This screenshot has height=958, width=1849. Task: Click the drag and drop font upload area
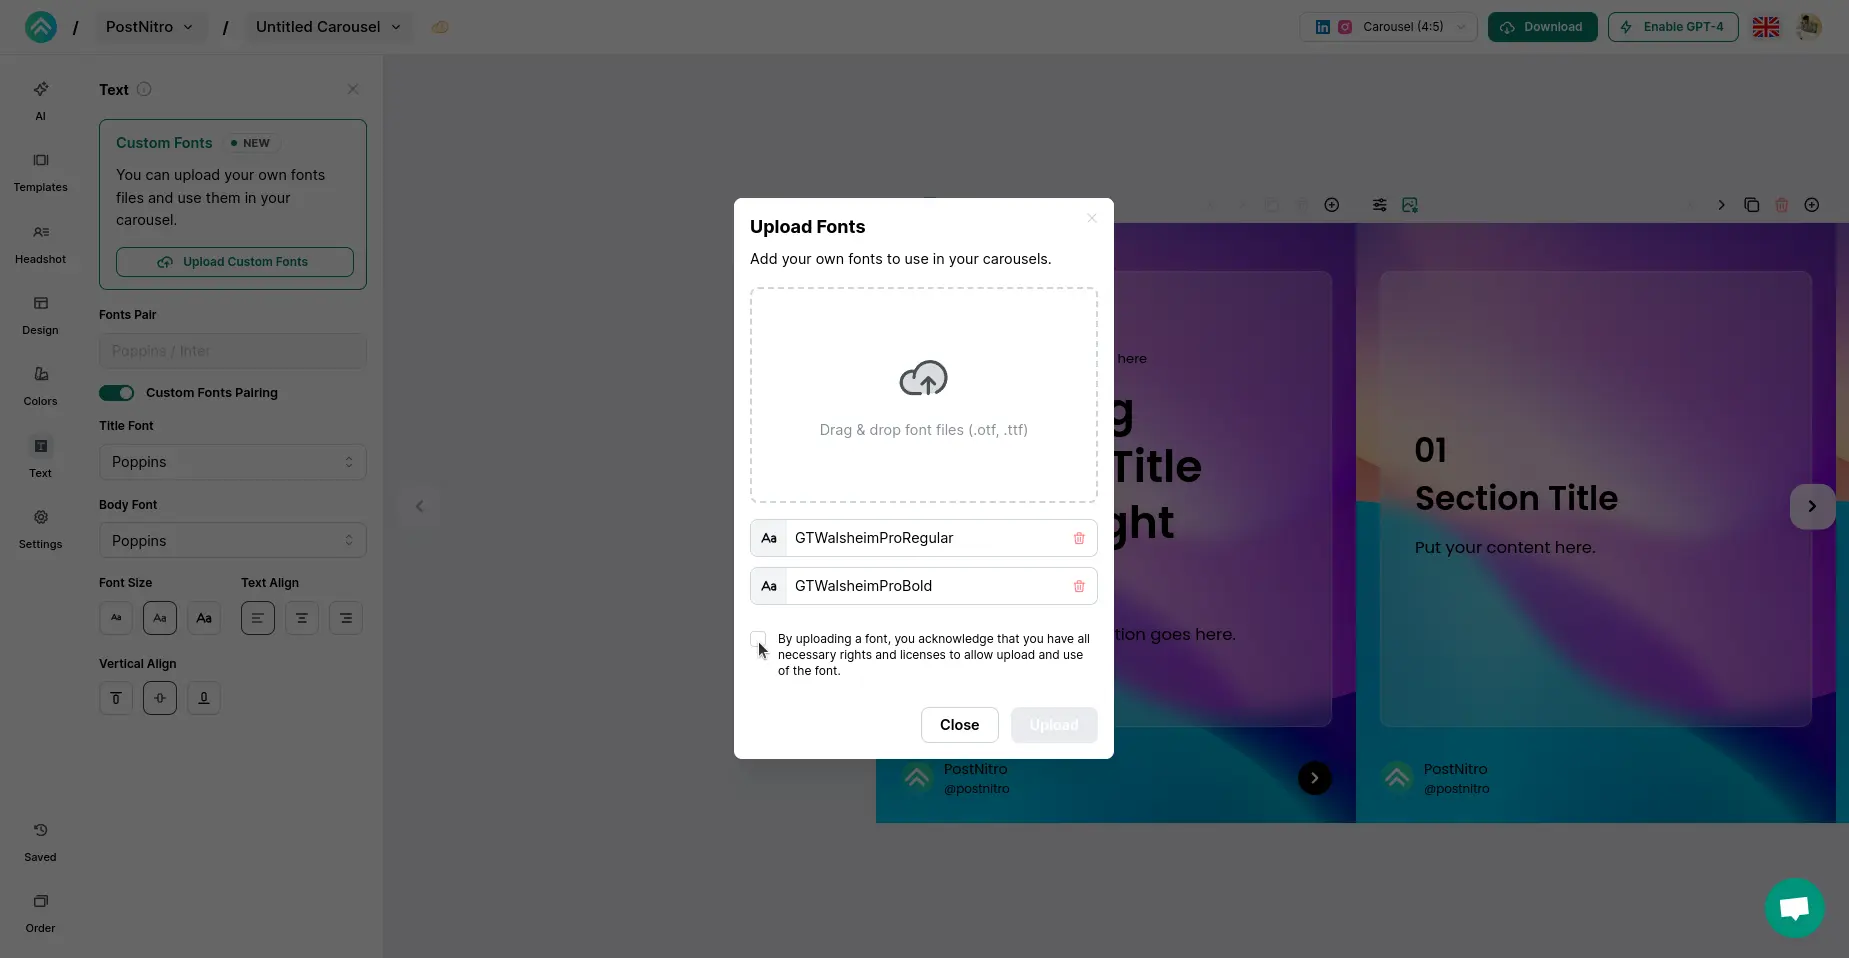click(x=923, y=395)
